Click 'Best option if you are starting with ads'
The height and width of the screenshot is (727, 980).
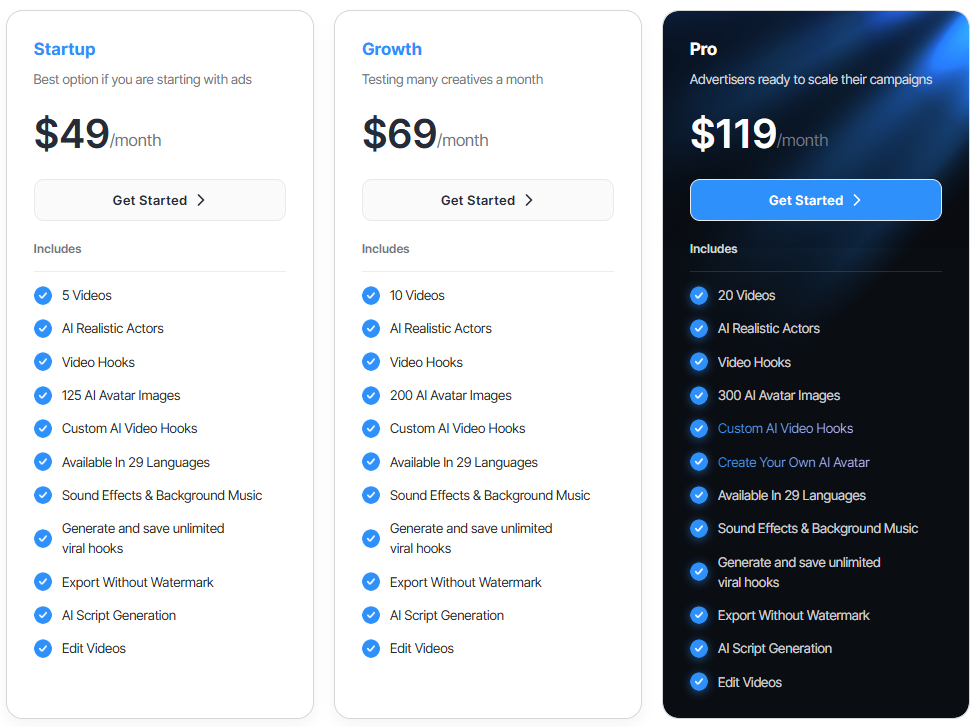pyautogui.click(x=142, y=79)
